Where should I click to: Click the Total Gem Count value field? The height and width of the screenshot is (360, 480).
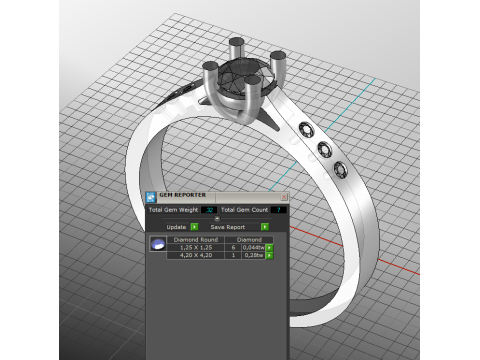tap(278, 210)
